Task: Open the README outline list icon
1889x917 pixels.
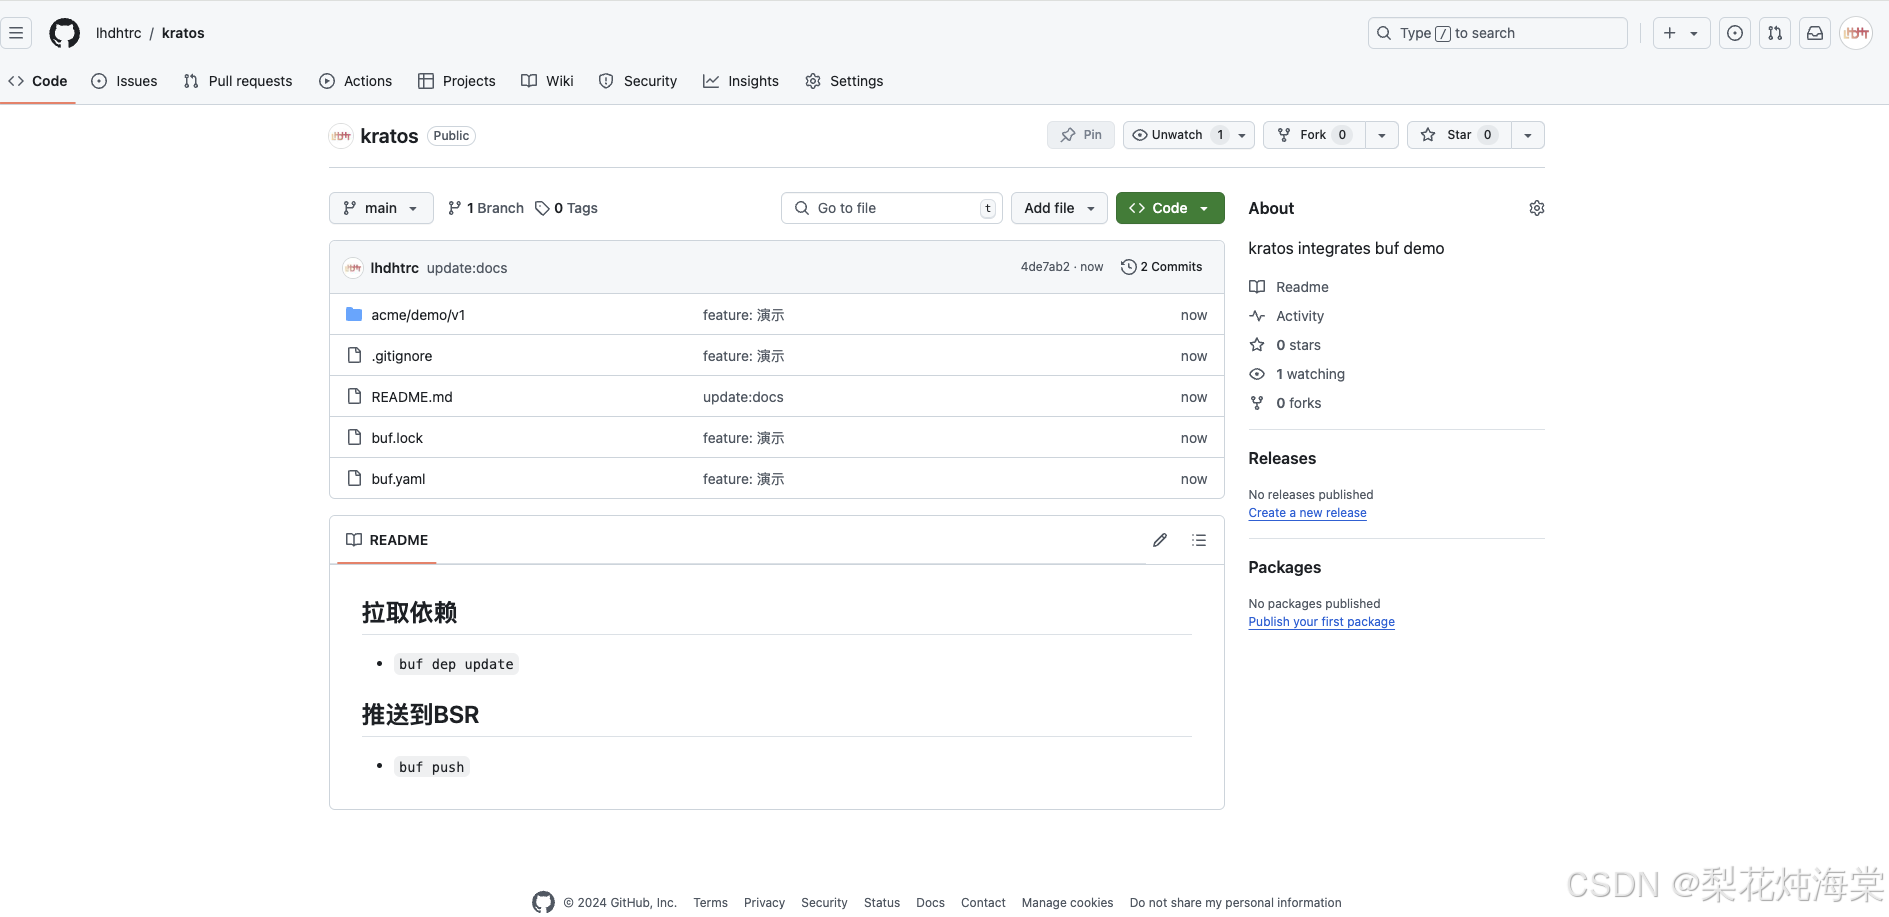Action: pyautogui.click(x=1199, y=540)
